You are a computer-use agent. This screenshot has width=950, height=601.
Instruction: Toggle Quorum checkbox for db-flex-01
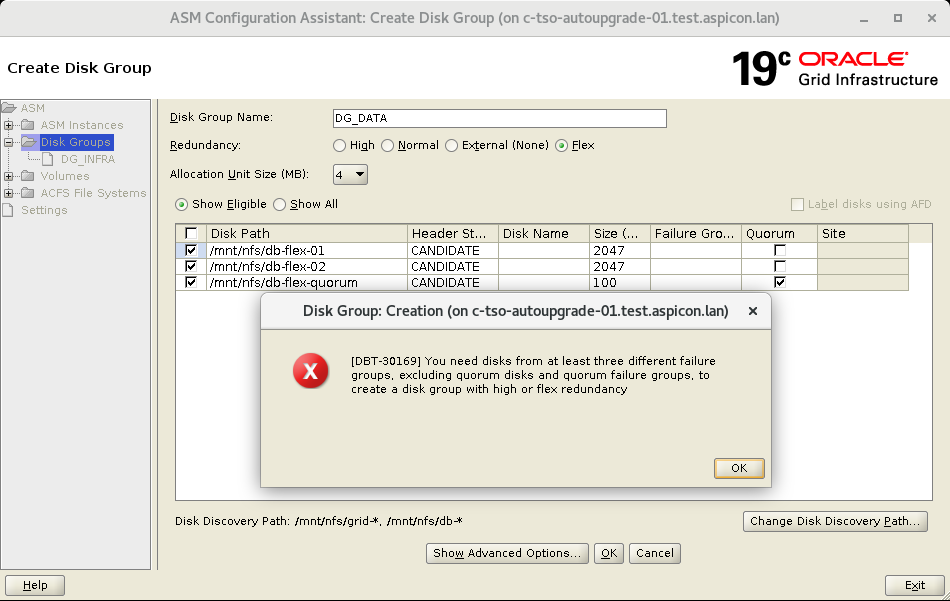coord(780,250)
